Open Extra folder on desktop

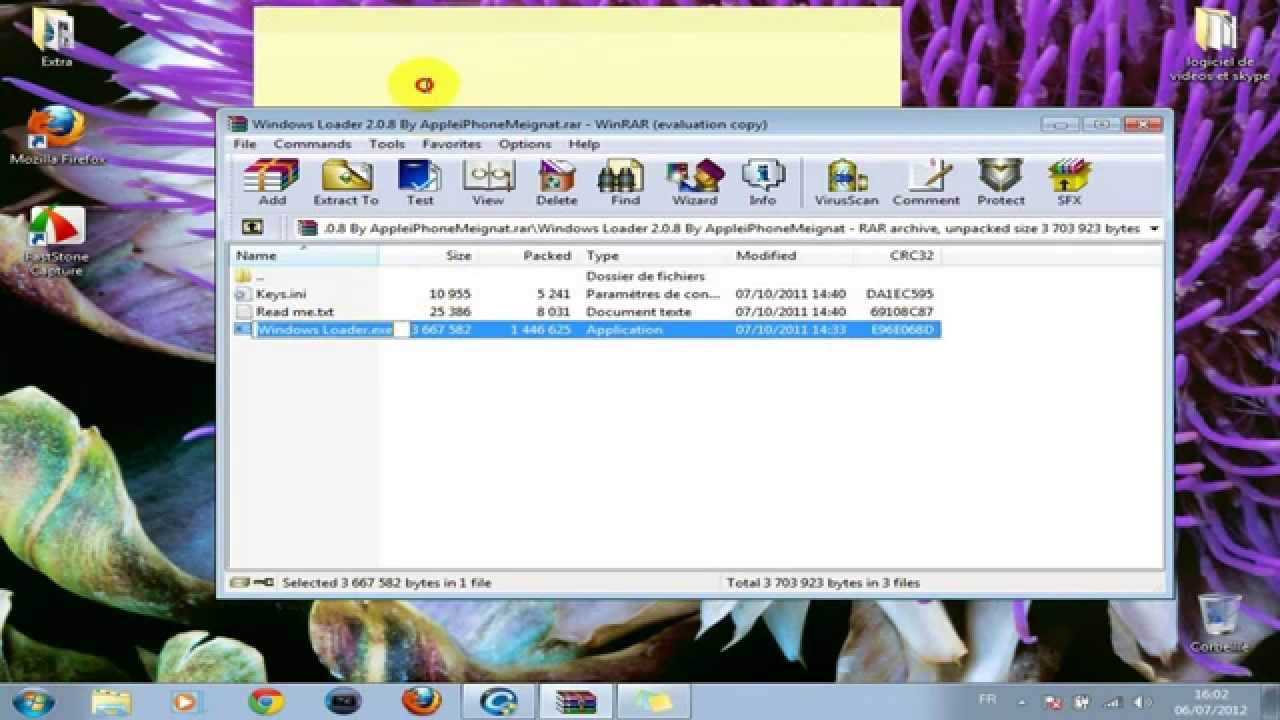[x=56, y=38]
